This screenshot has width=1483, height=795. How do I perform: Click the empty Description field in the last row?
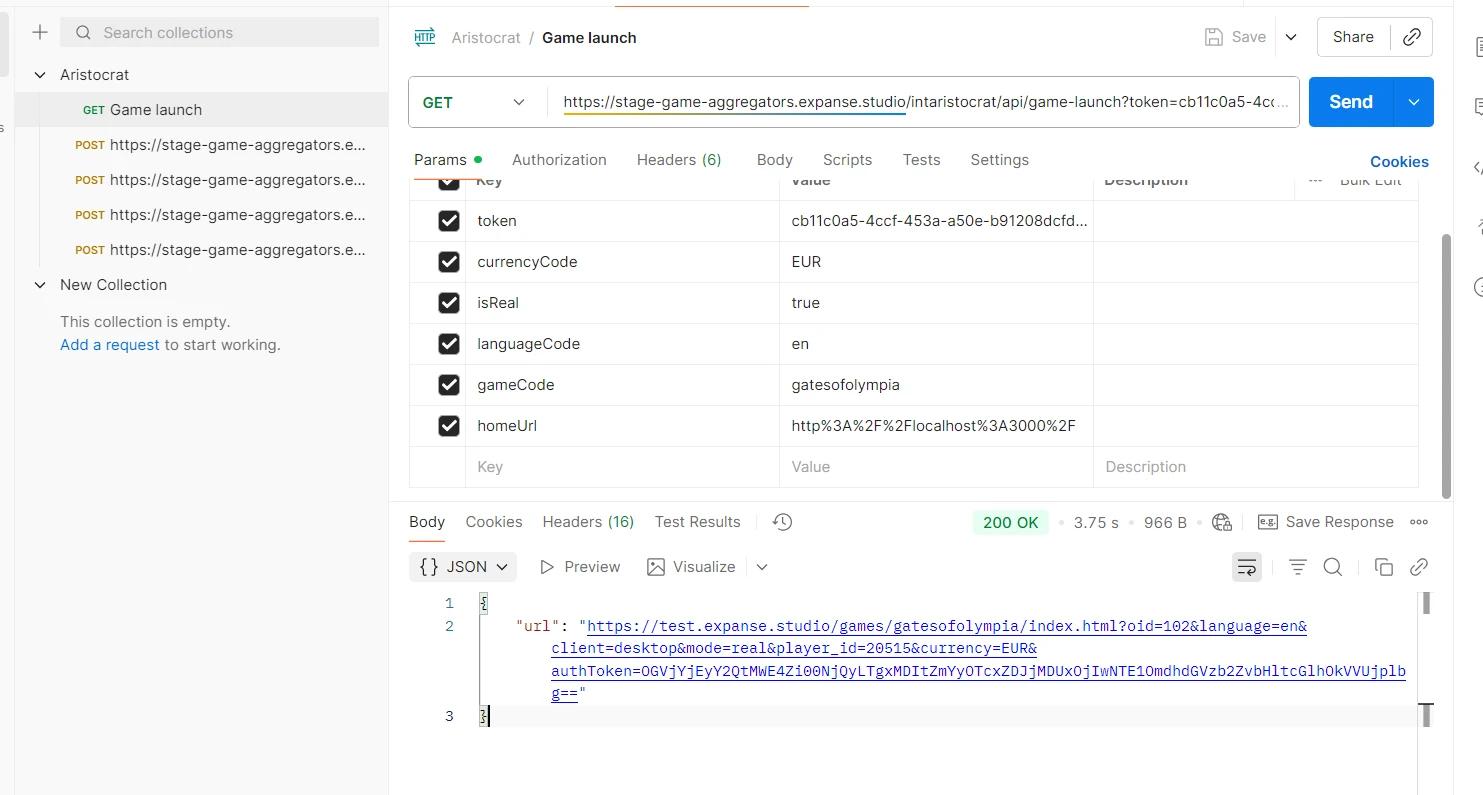tap(1256, 467)
